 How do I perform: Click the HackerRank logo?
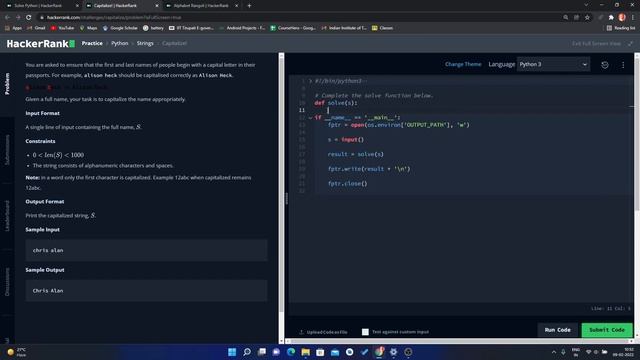[41, 44]
